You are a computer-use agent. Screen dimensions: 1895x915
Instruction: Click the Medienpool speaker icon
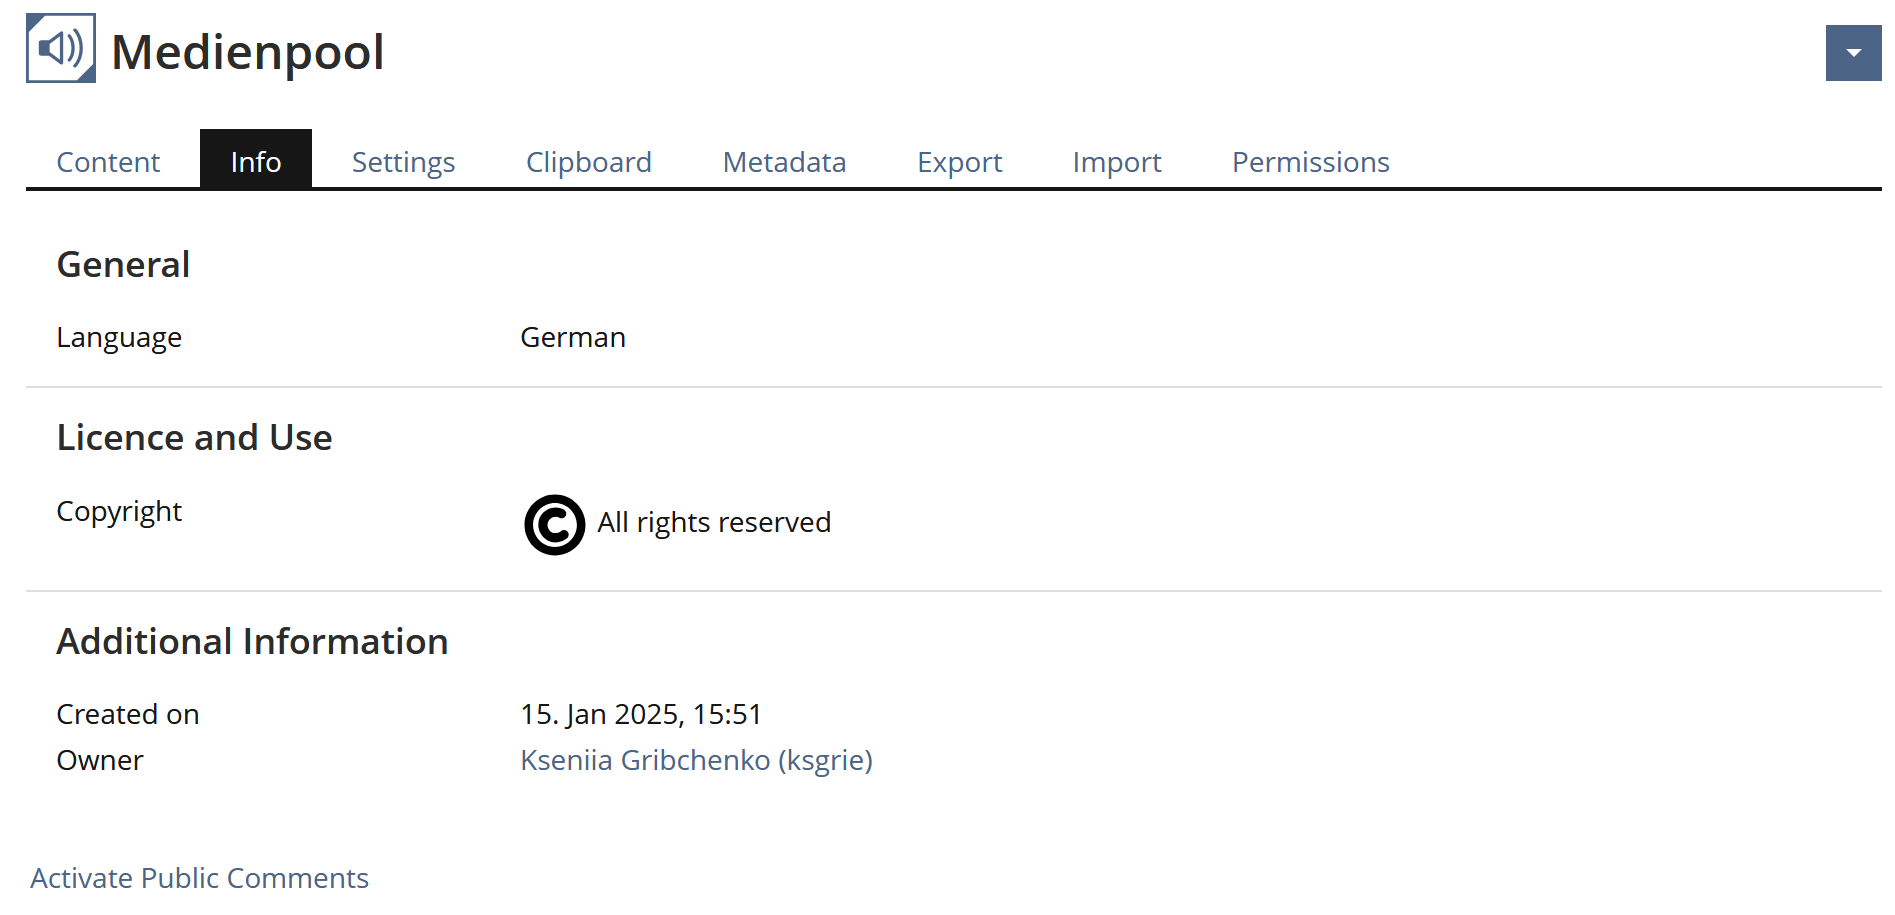(x=61, y=48)
